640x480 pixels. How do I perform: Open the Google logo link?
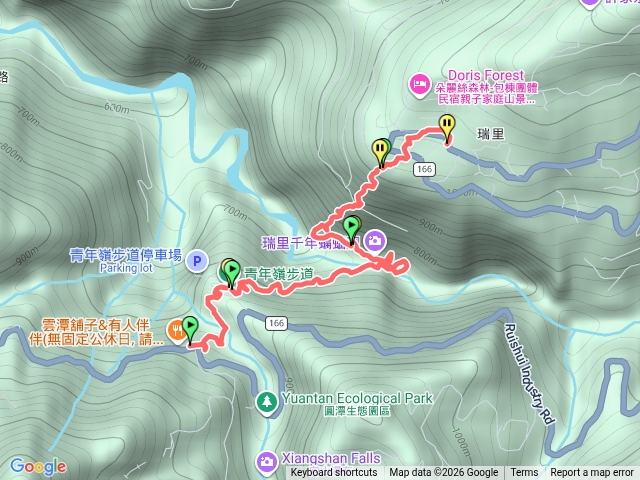38,466
